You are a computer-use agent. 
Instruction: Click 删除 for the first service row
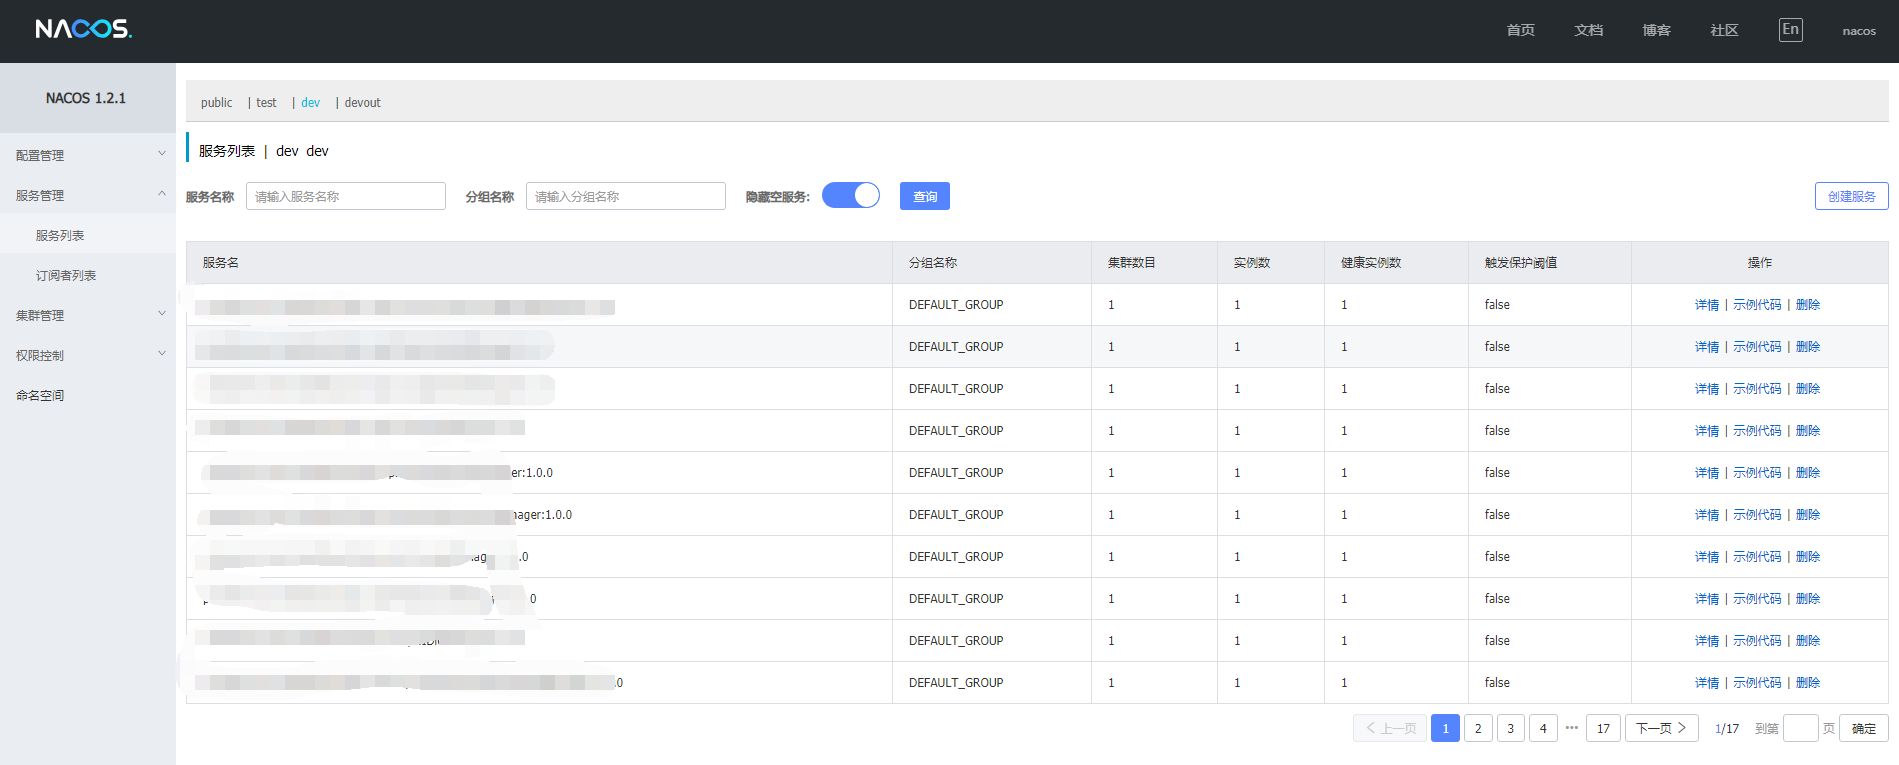point(1808,305)
